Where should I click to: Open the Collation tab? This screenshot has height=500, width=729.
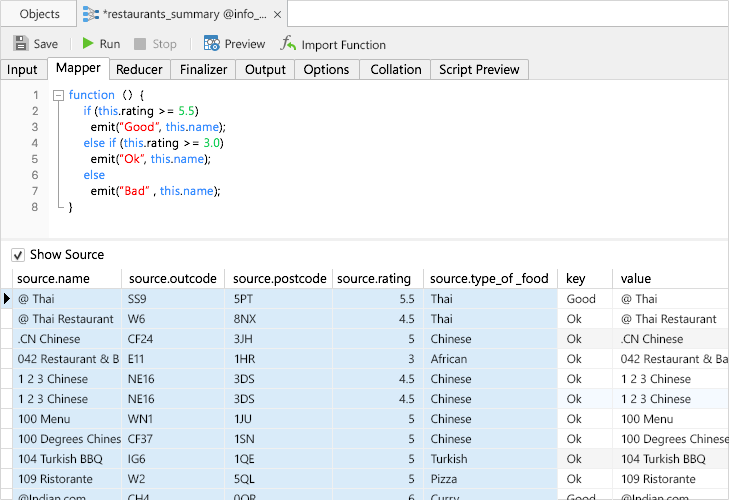click(x=396, y=69)
